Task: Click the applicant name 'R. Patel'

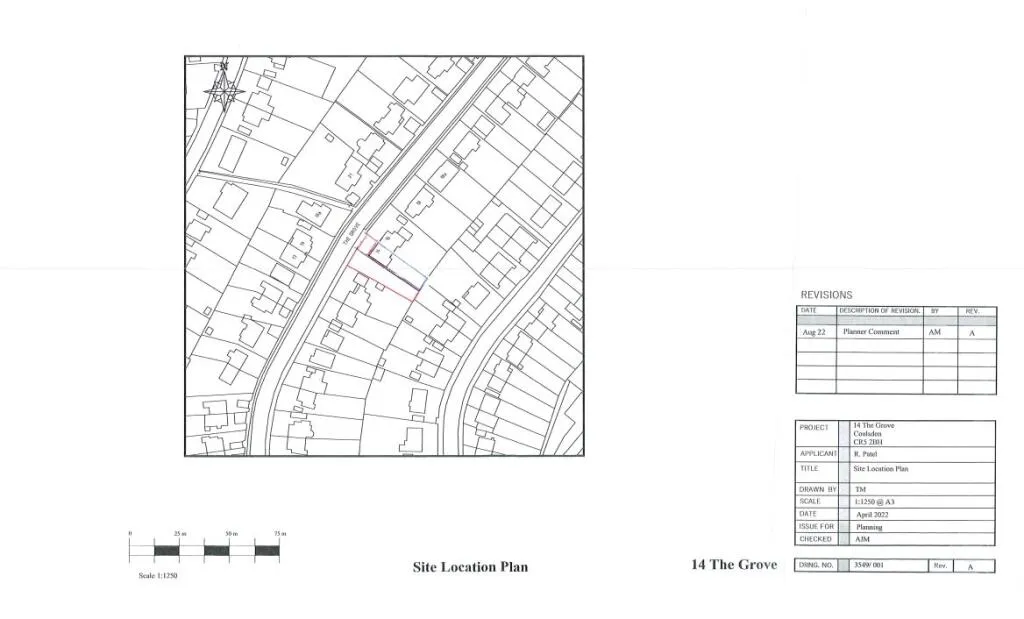Action: click(865, 454)
